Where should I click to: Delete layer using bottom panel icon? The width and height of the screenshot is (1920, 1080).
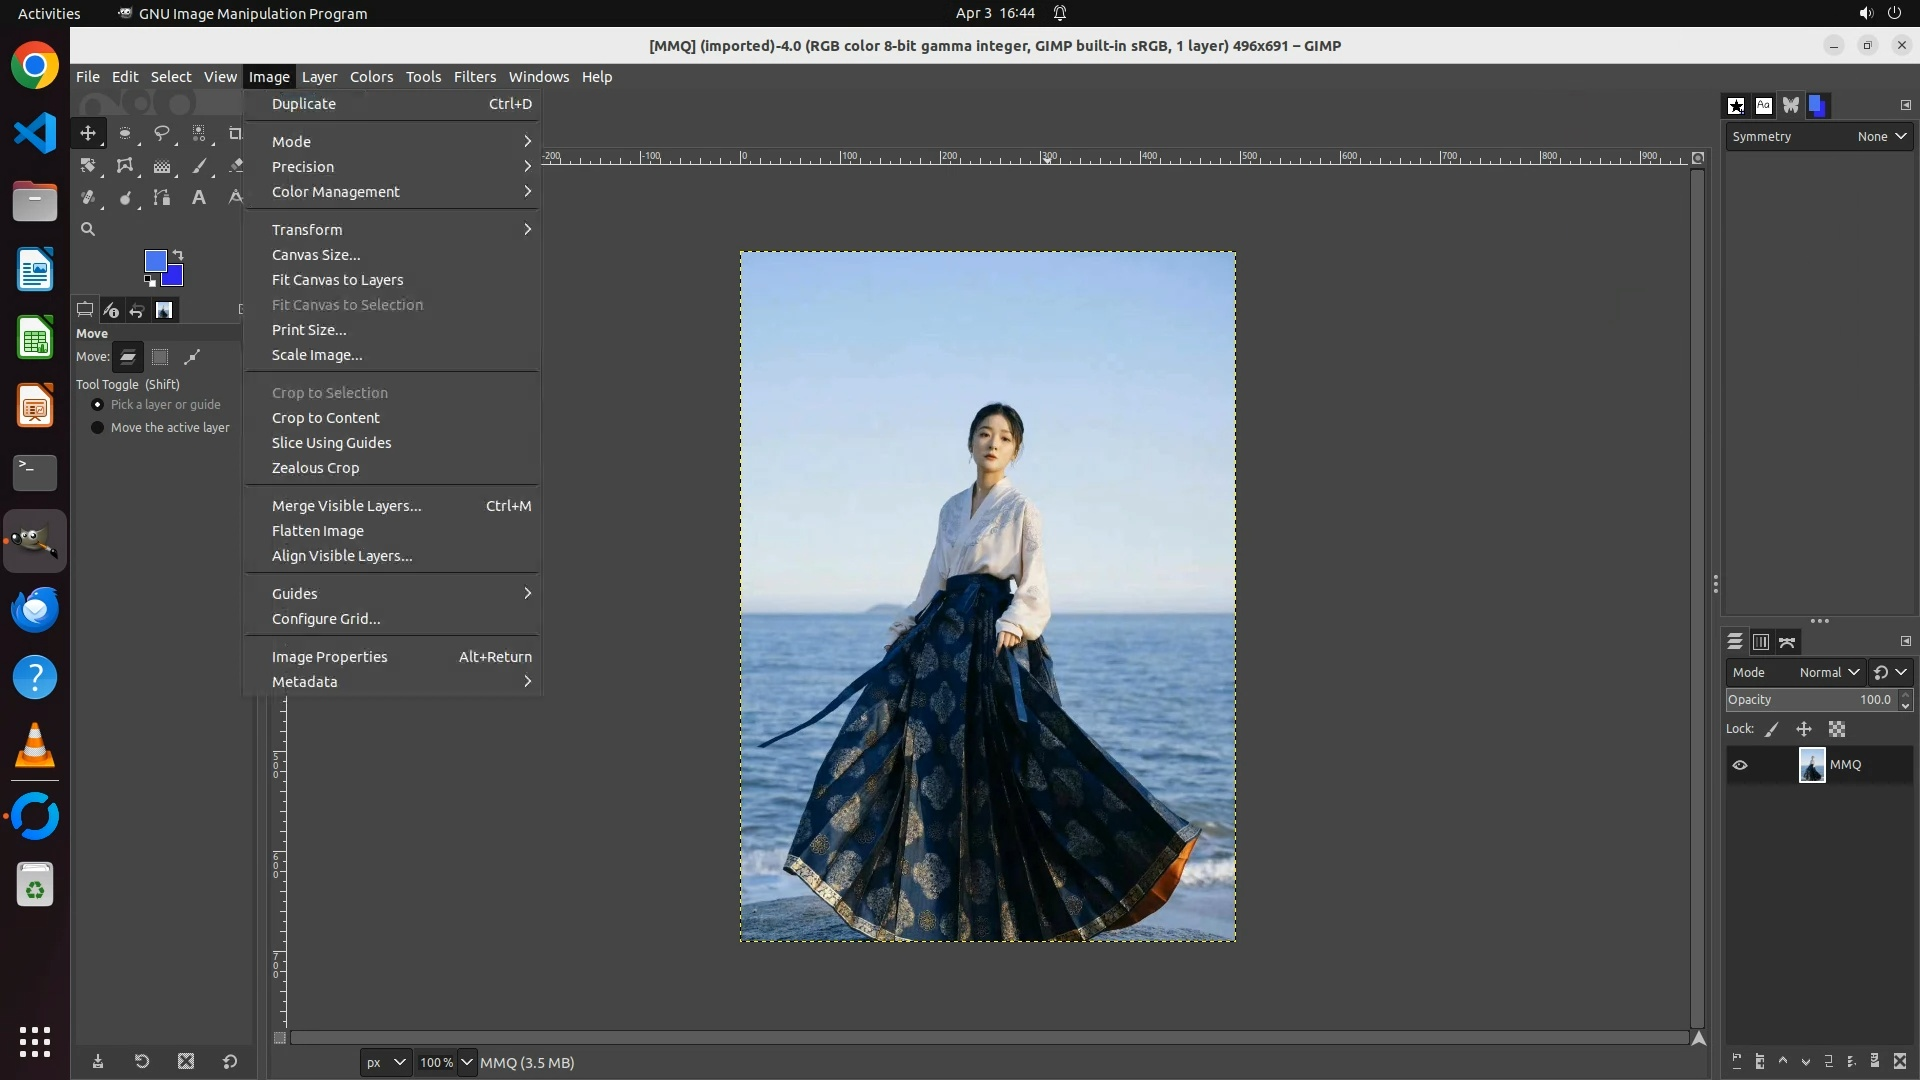pos(1900,1062)
